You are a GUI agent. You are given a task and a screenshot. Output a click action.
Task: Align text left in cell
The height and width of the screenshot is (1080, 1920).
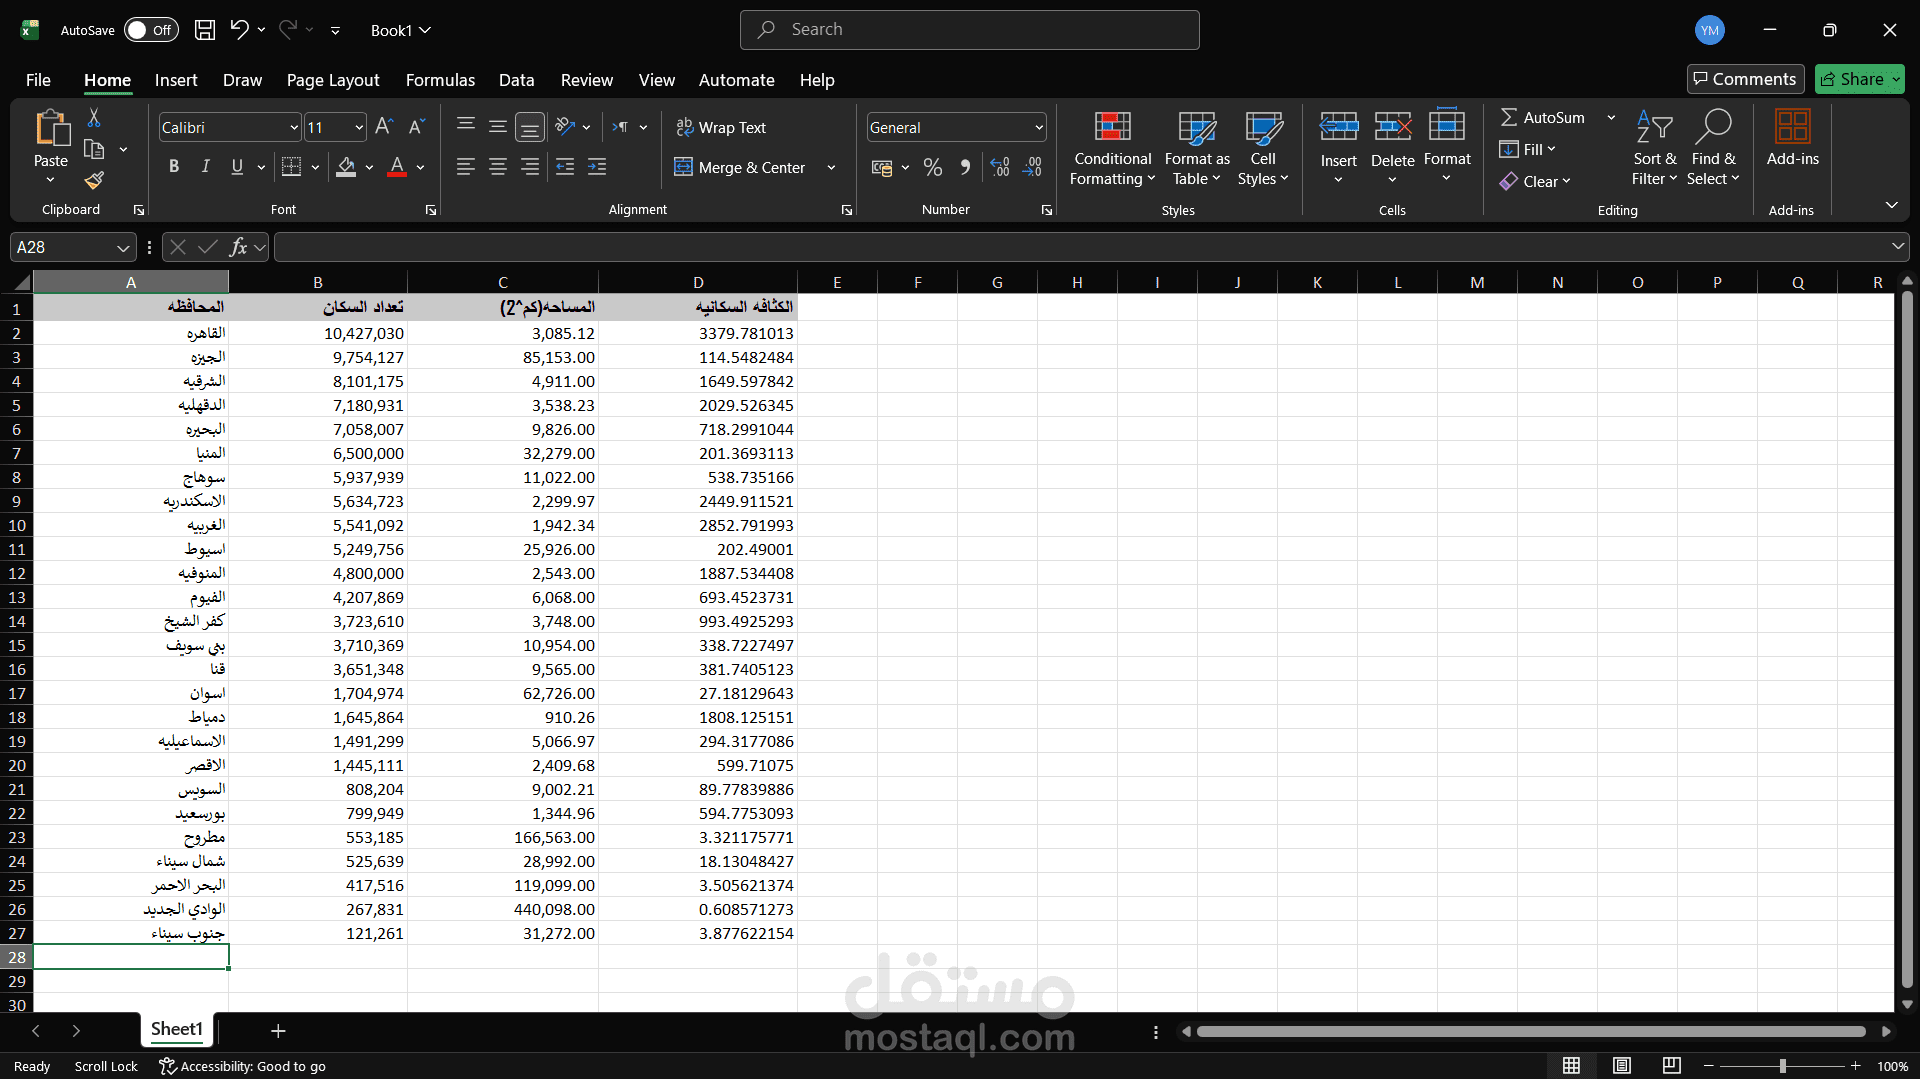(466, 167)
